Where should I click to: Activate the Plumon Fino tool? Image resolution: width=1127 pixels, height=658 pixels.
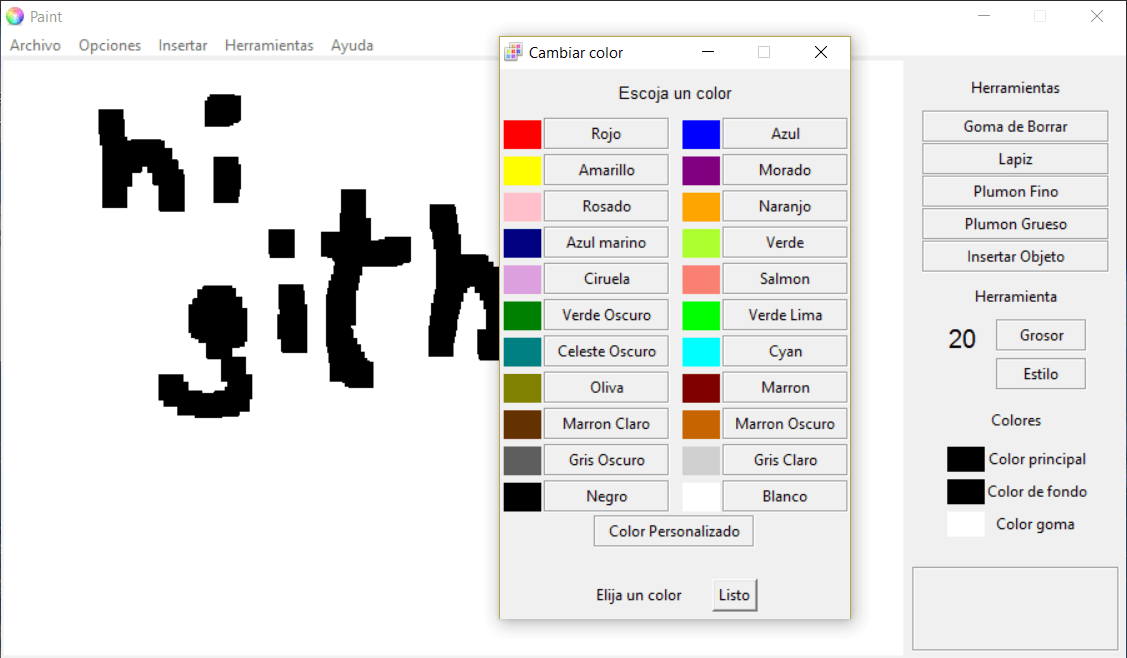pyautogui.click(x=1014, y=191)
